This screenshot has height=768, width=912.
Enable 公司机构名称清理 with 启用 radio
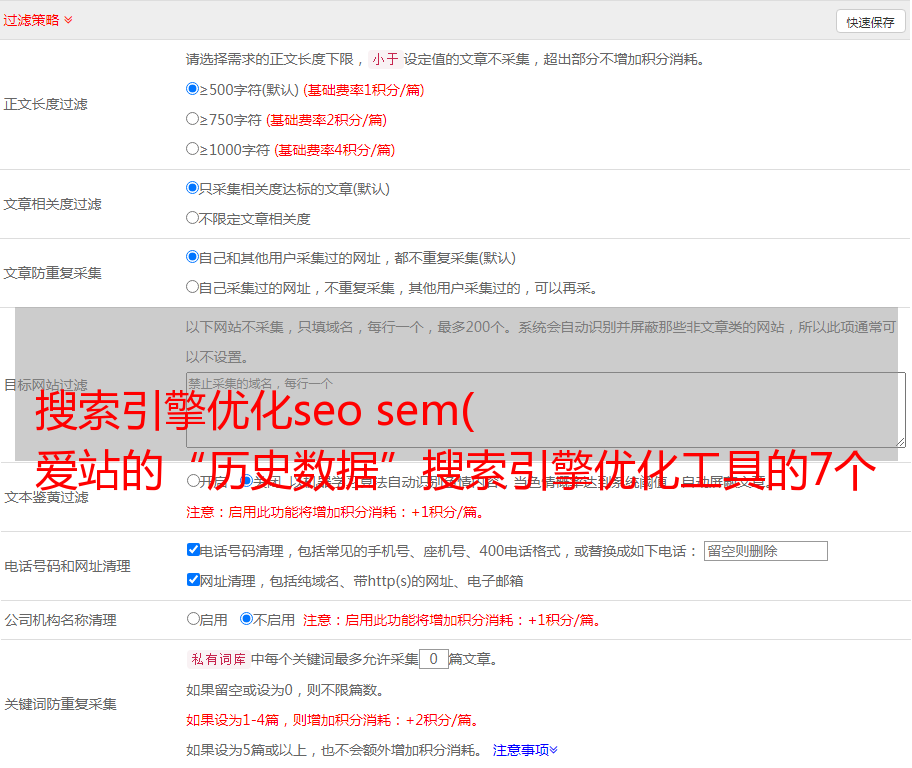193,618
